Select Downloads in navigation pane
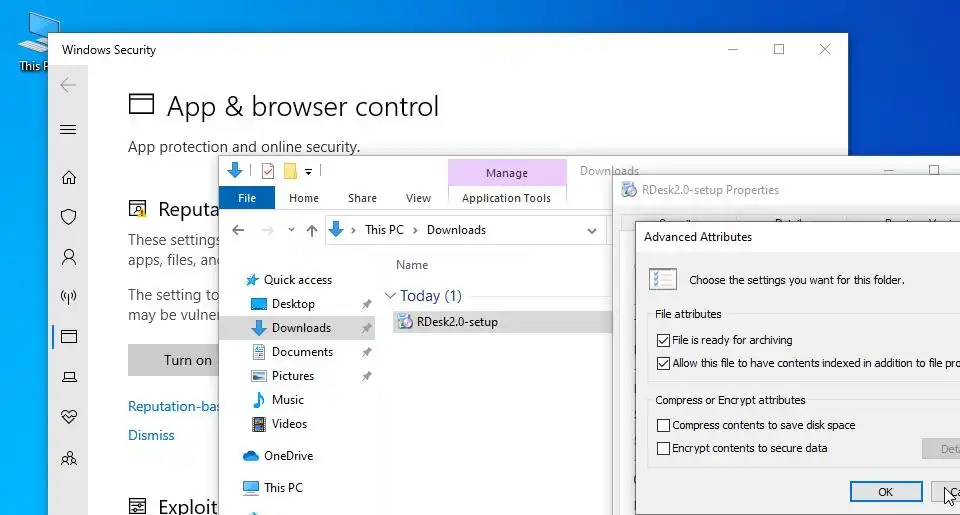 pyautogui.click(x=297, y=328)
